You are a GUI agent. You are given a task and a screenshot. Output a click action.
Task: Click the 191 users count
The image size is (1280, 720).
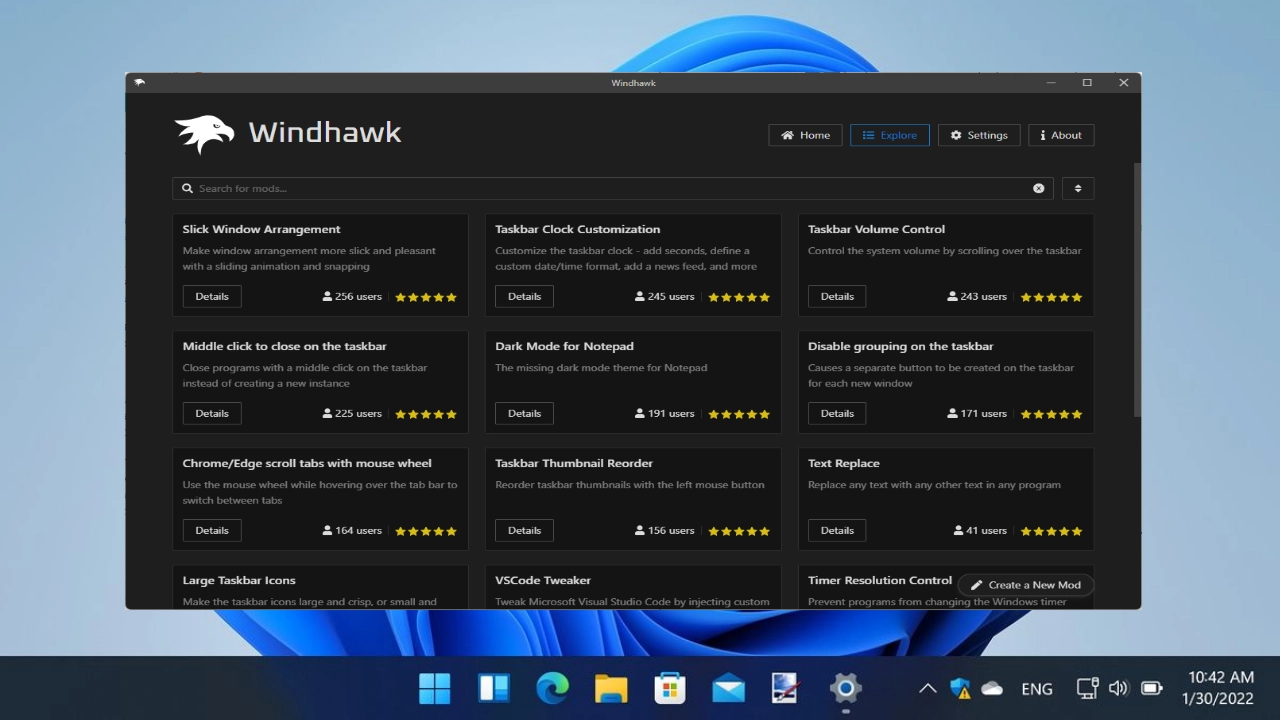pos(665,414)
